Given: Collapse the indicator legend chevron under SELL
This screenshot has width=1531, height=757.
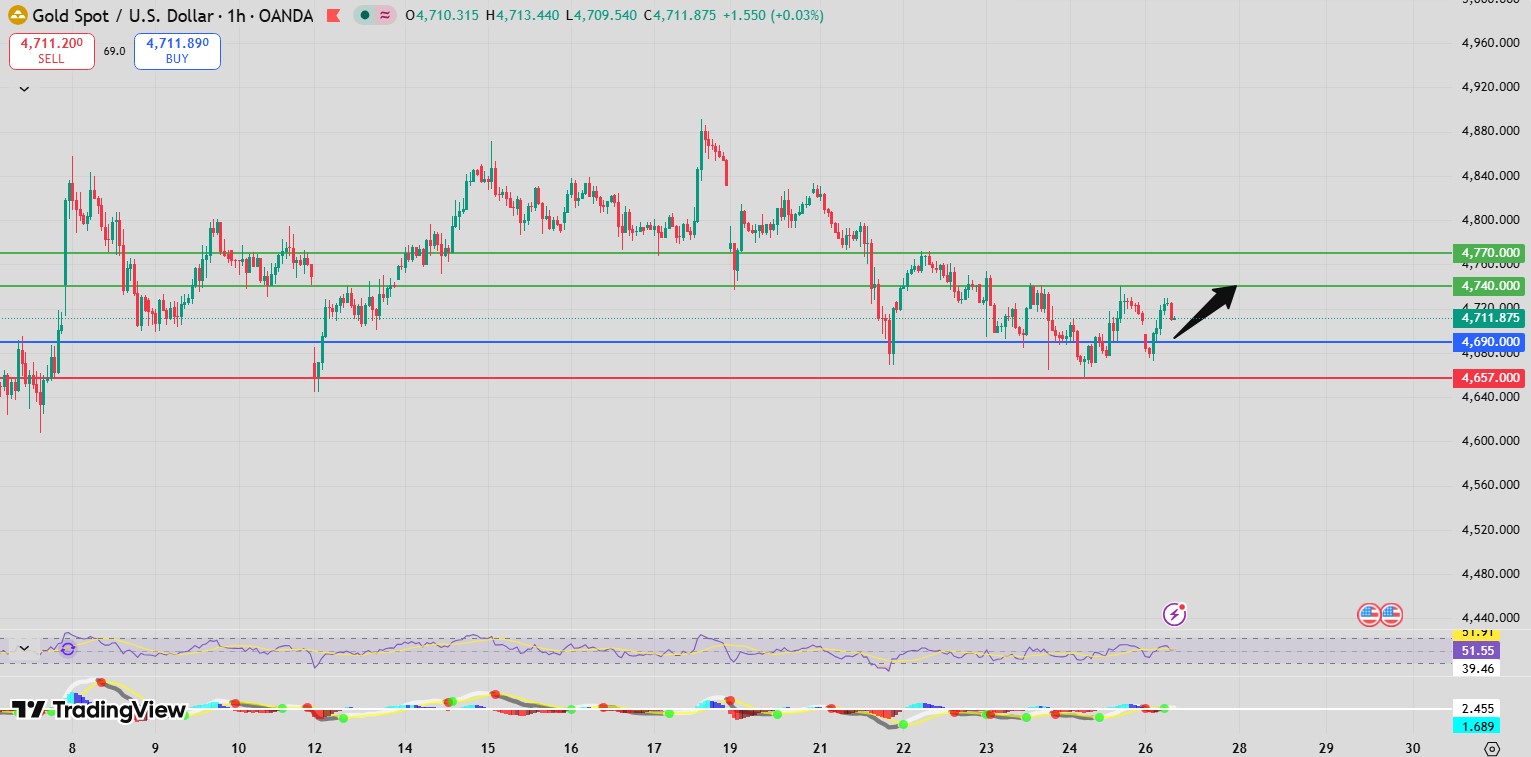Looking at the screenshot, I should tap(24, 89).
